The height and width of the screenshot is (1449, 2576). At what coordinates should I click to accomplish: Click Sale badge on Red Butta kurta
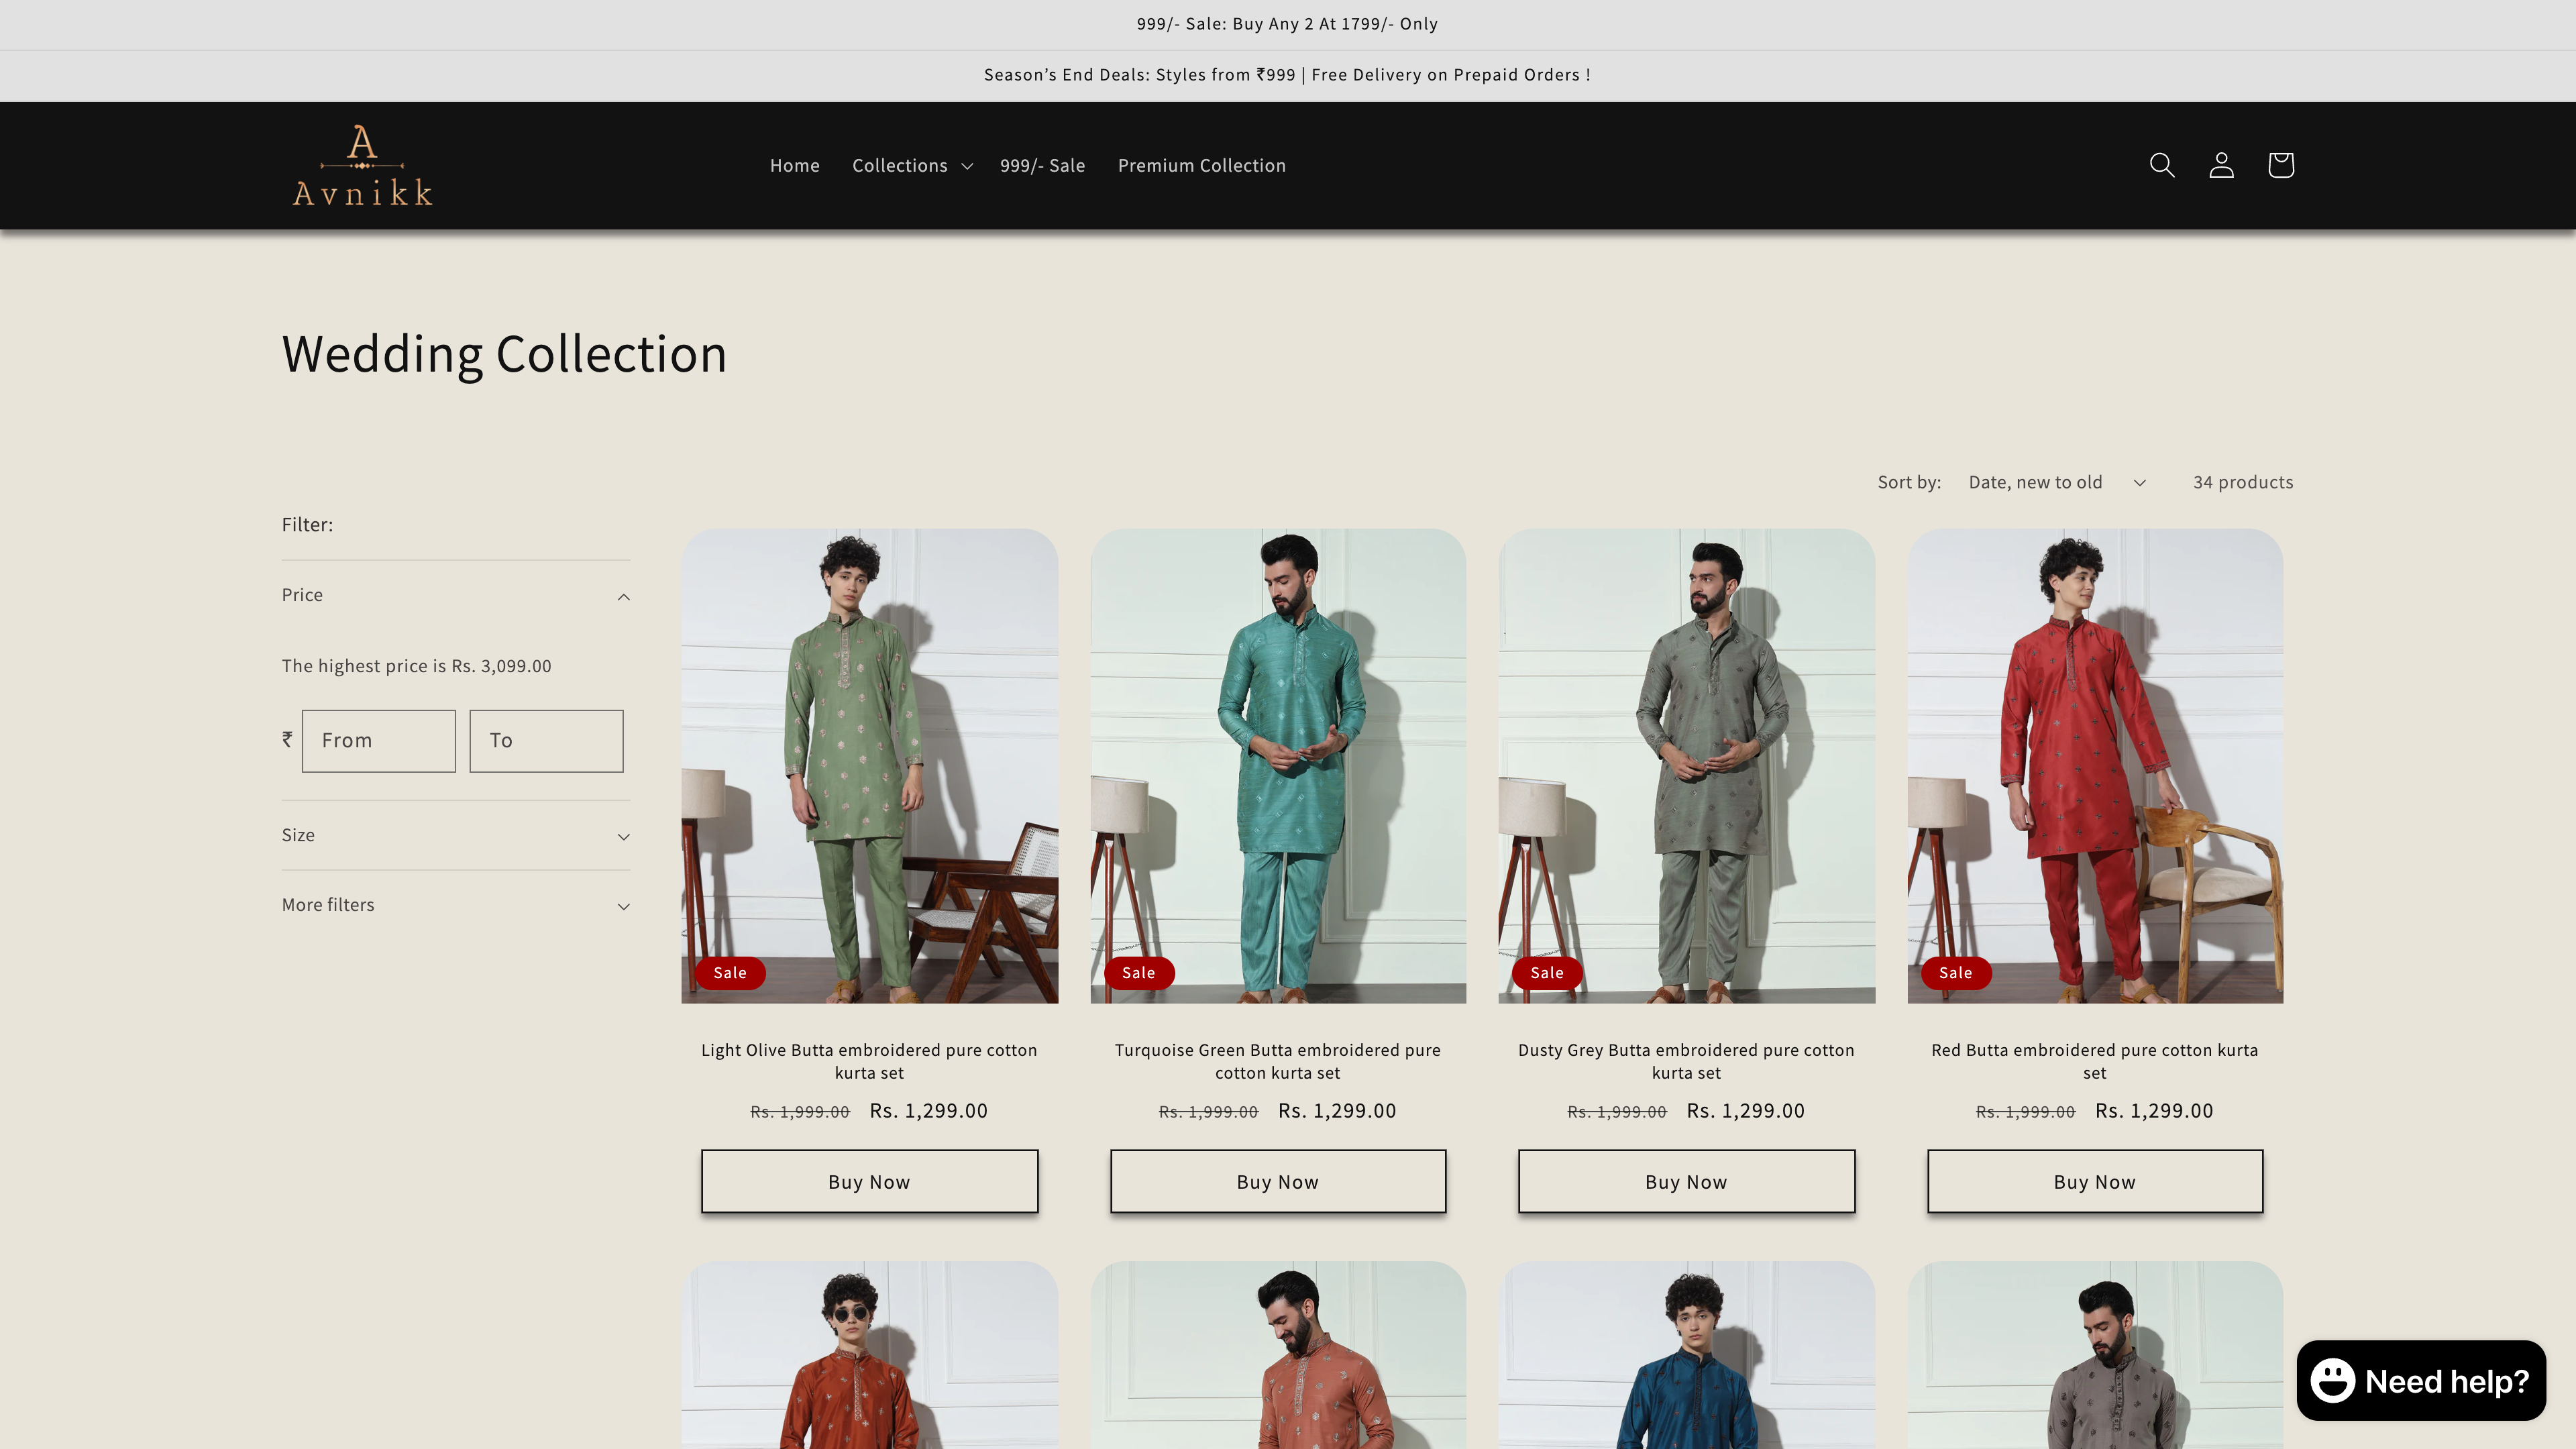1955,972
